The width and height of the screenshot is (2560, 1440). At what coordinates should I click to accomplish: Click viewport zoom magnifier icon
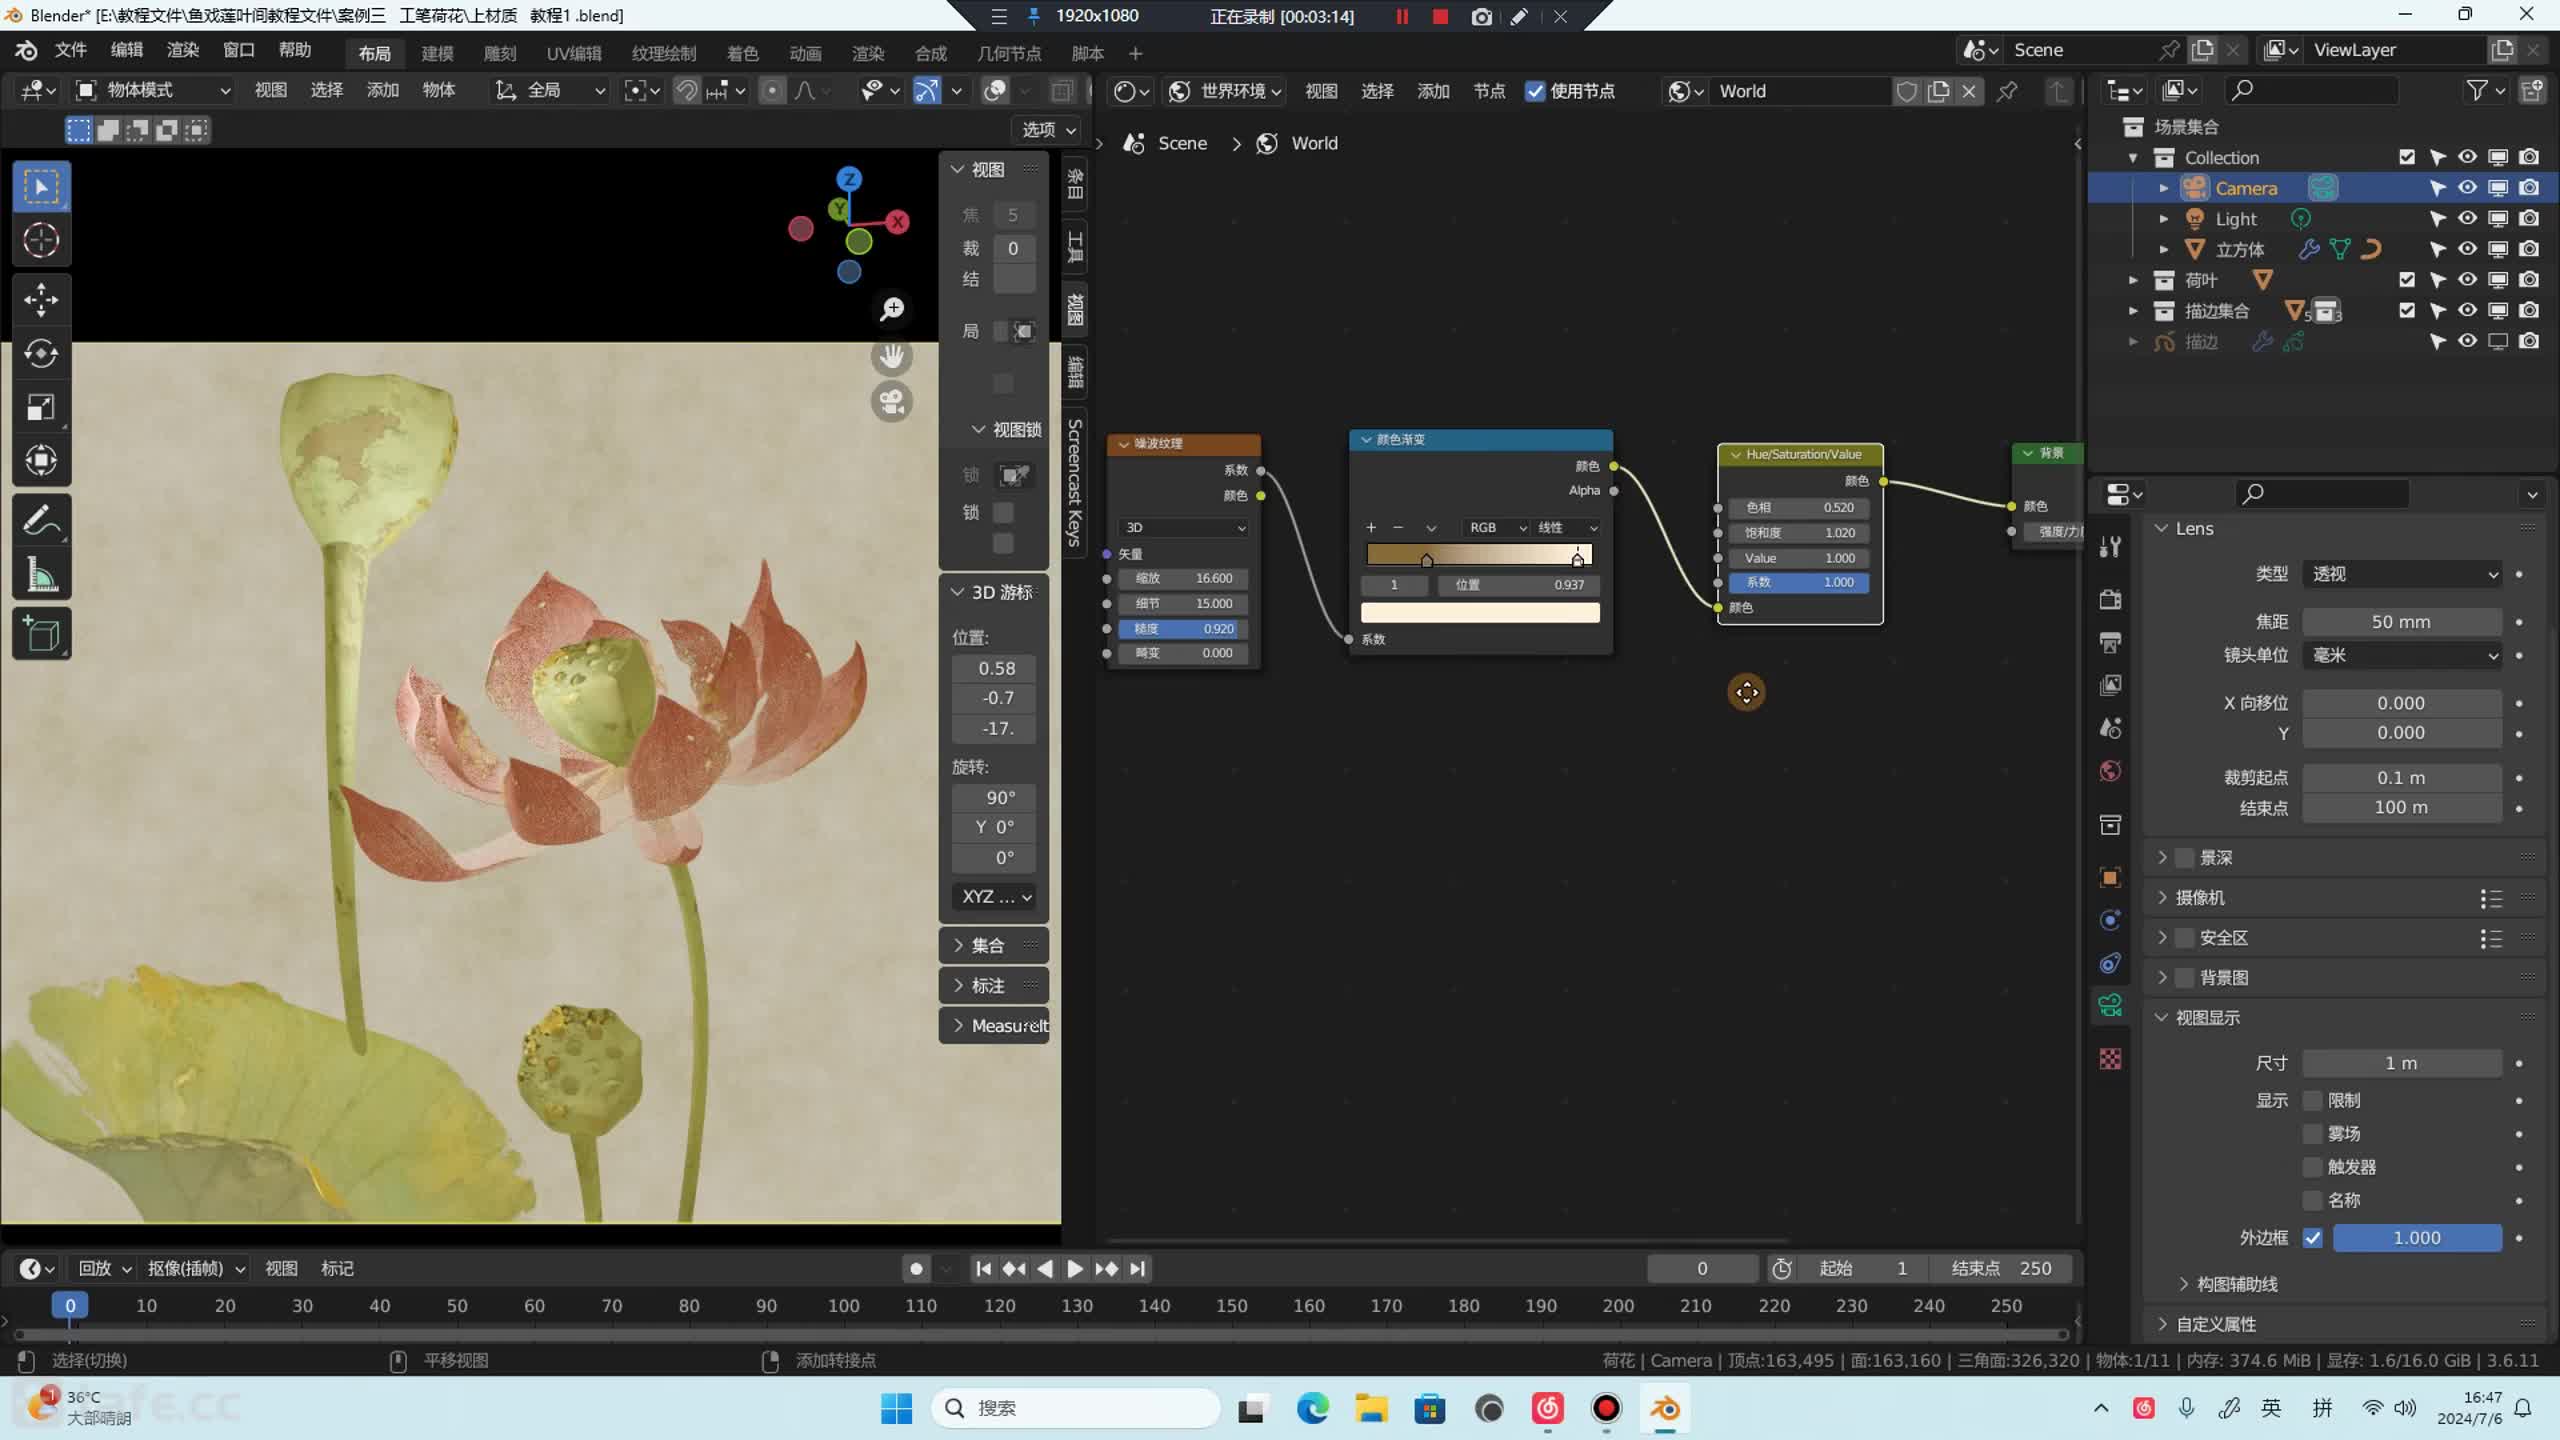click(x=892, y=309)
